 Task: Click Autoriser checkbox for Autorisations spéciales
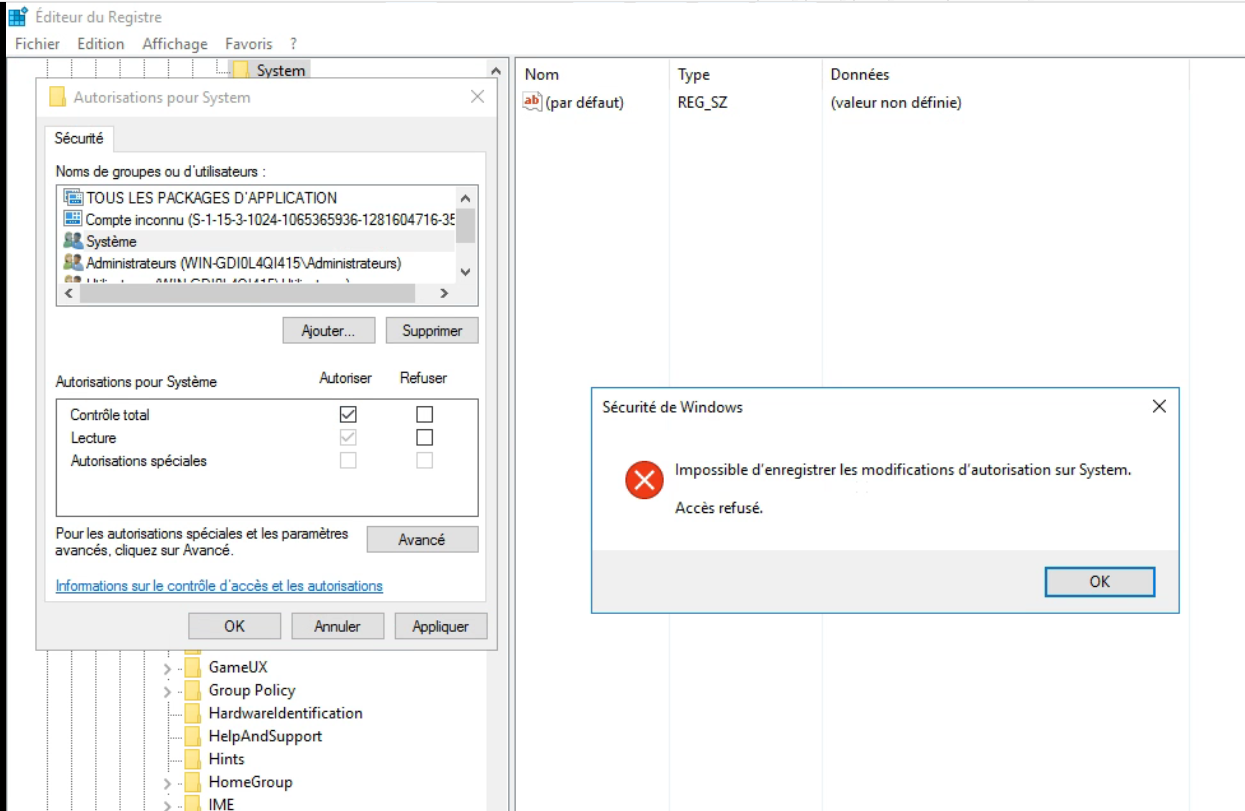click(x=348, y=460)
